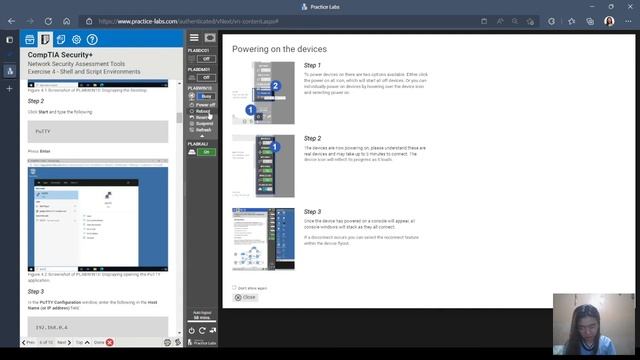Go back to the previous browser page
Screen dimensions: 640x360
11,21
